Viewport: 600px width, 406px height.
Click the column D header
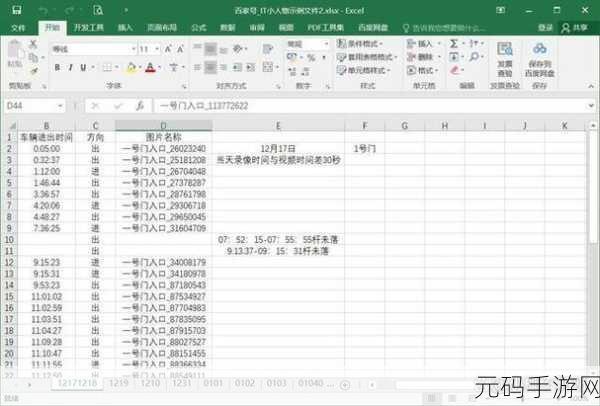pyautogui.click(x=163, y=126)
